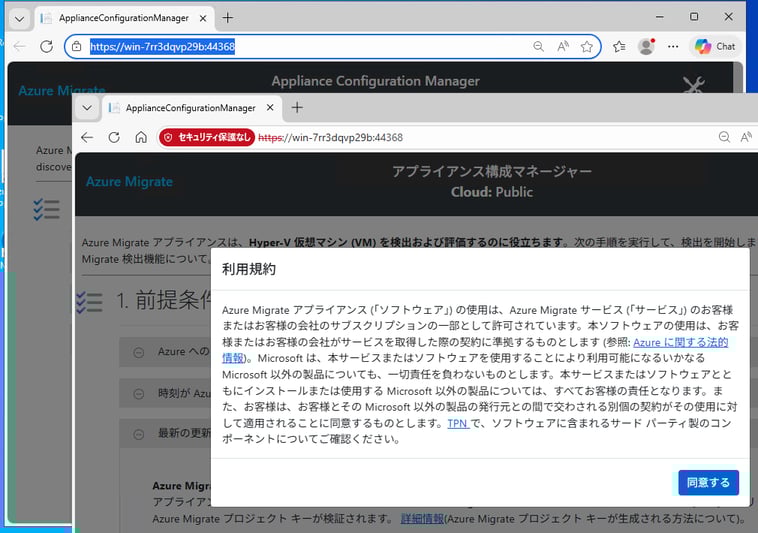Screen dimensions: 758x533
Task: Open the Copilot Chat button
Action: coord(715,46)
